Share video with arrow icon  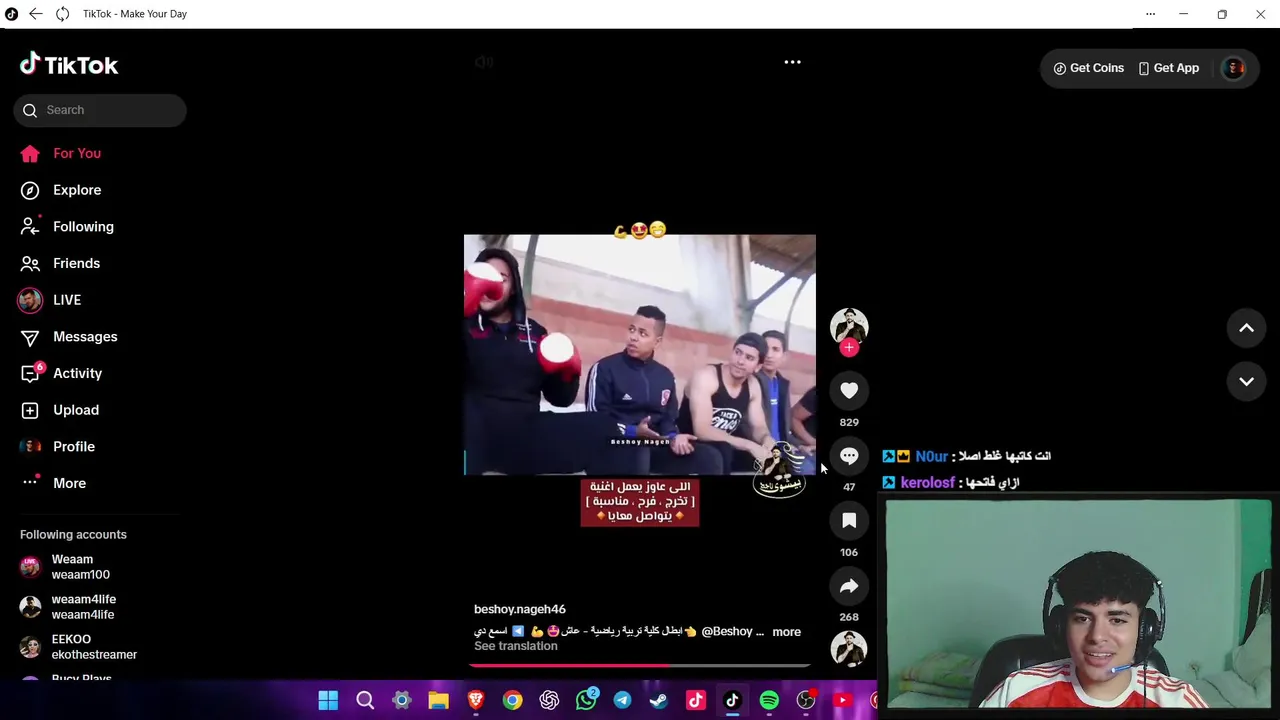(849, 585)
